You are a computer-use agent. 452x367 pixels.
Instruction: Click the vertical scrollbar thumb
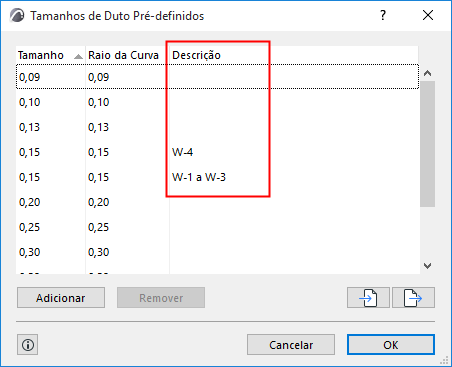click(x=427, y=144)
